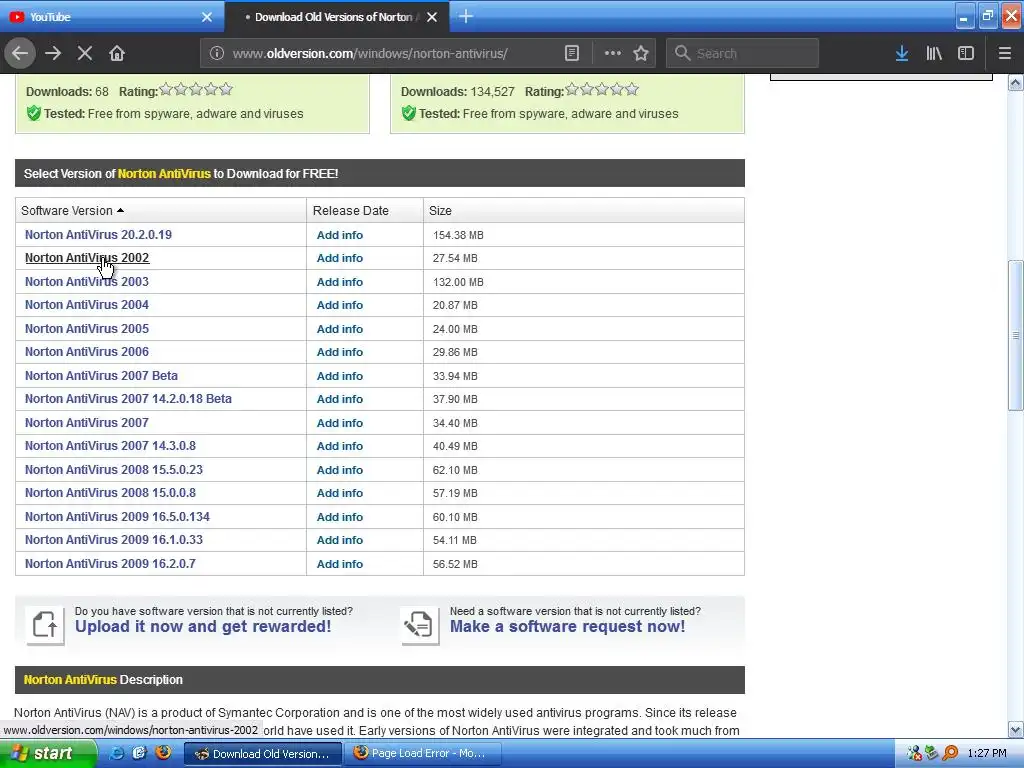Open Norton AntiVirus 2005 link
Screen dimensions: 1024x768
tap(87, 328)
